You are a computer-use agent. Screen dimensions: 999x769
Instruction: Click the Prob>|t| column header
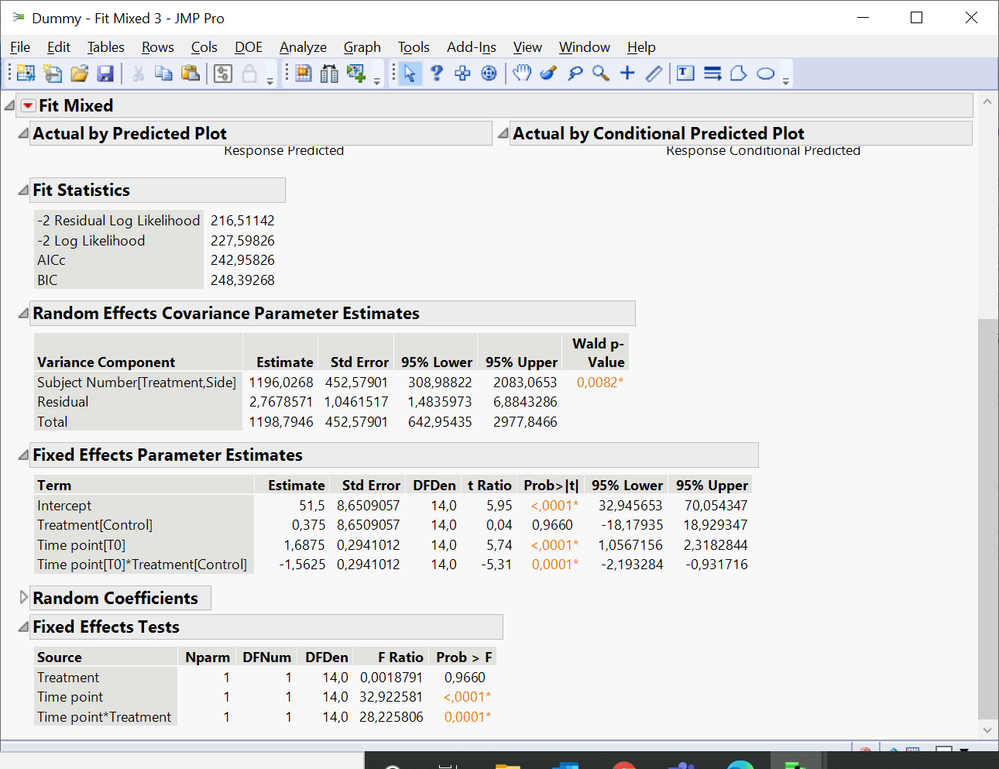click(551, 485)
